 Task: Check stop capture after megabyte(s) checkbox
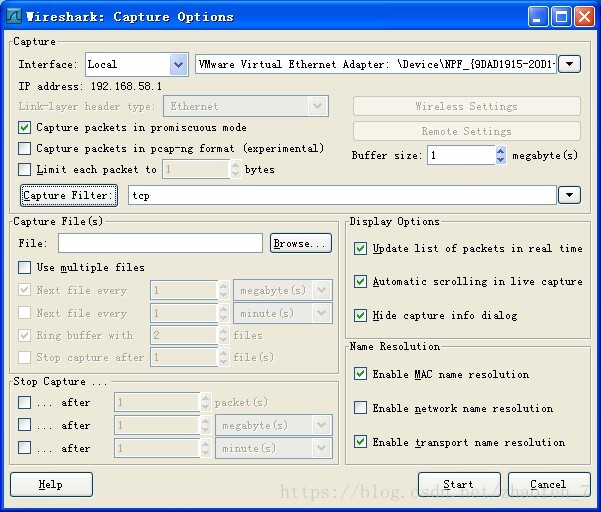[x=25, y=425]
